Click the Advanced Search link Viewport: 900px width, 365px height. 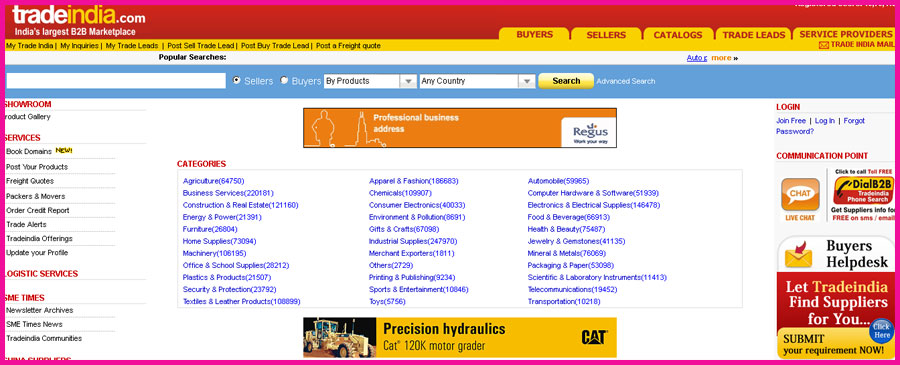(626, 81)
